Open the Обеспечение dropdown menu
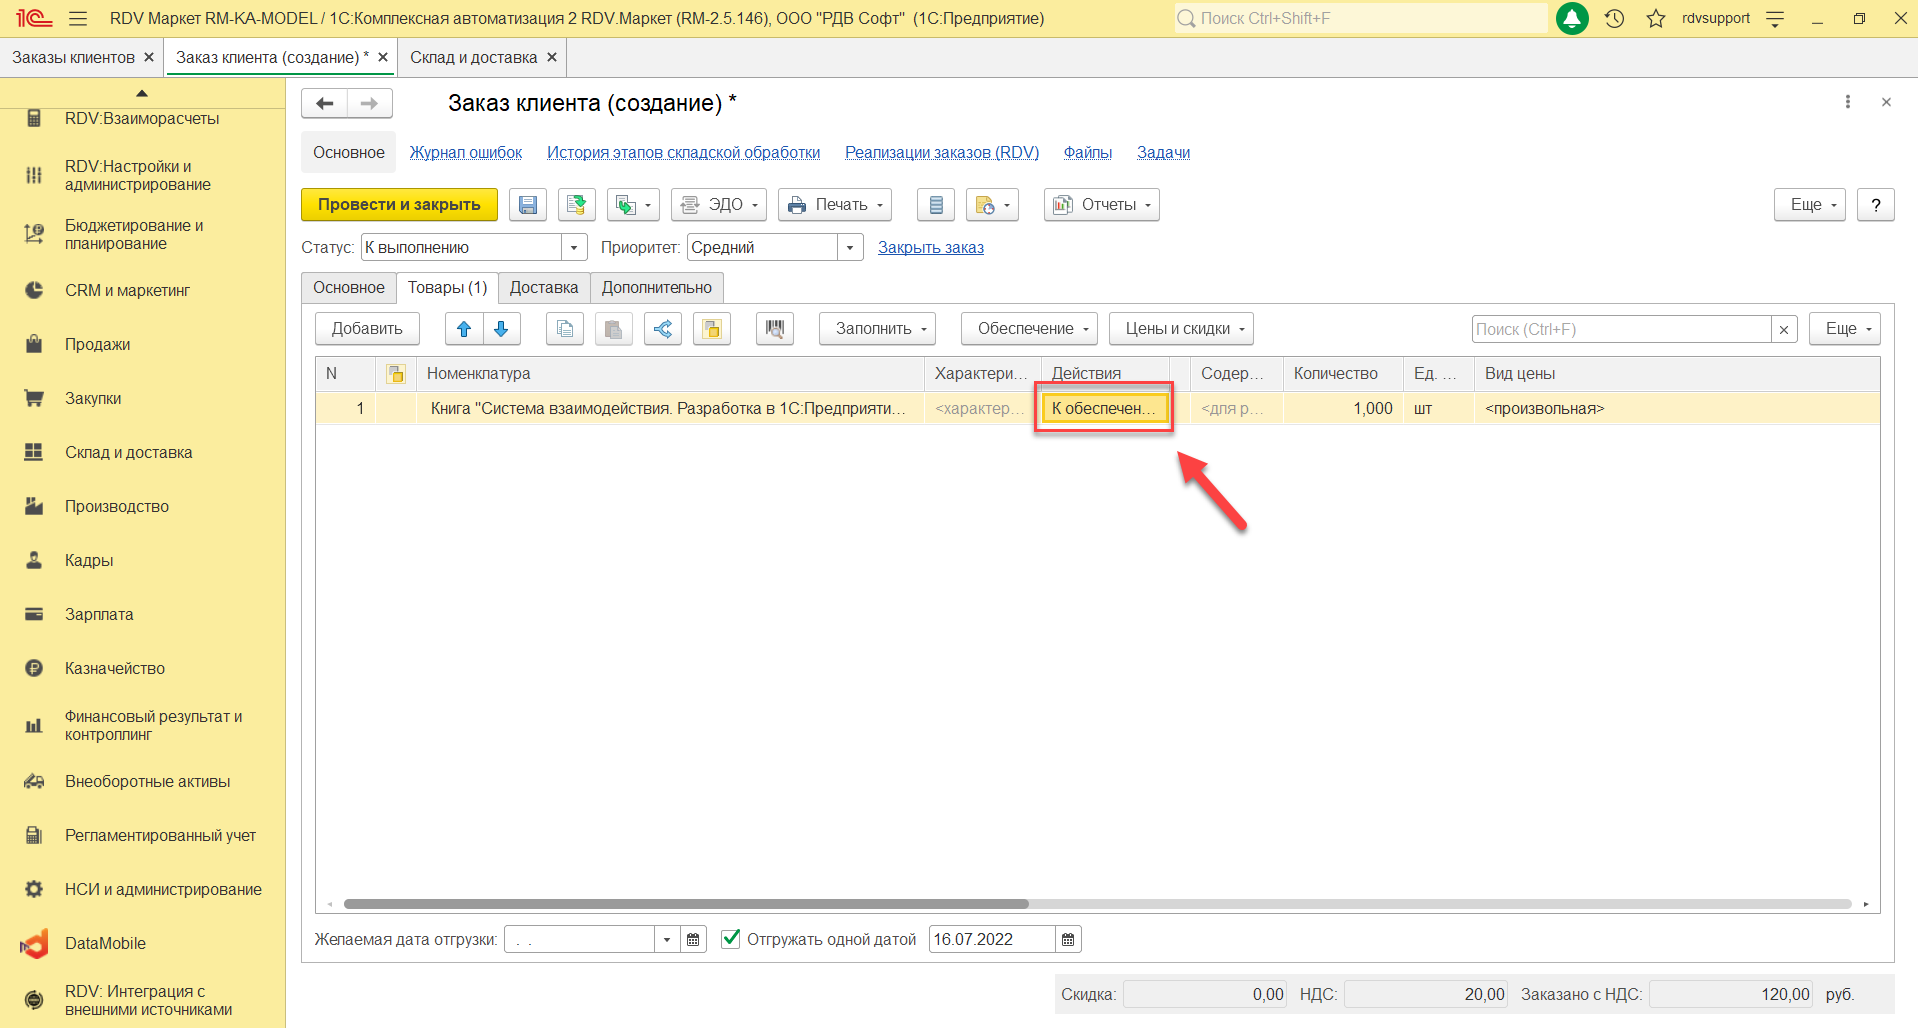Image resolution: width=1918 pixels, height=1028 pixels. point(1029,329)
